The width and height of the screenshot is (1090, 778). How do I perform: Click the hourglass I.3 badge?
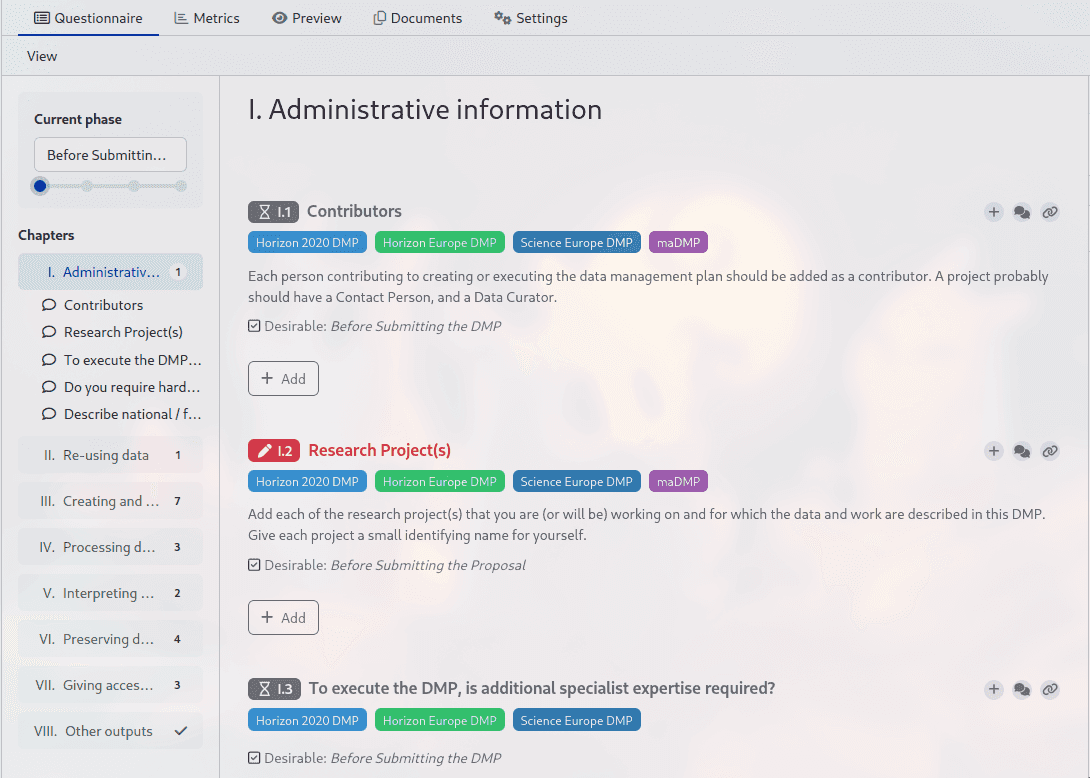[274, 689]
